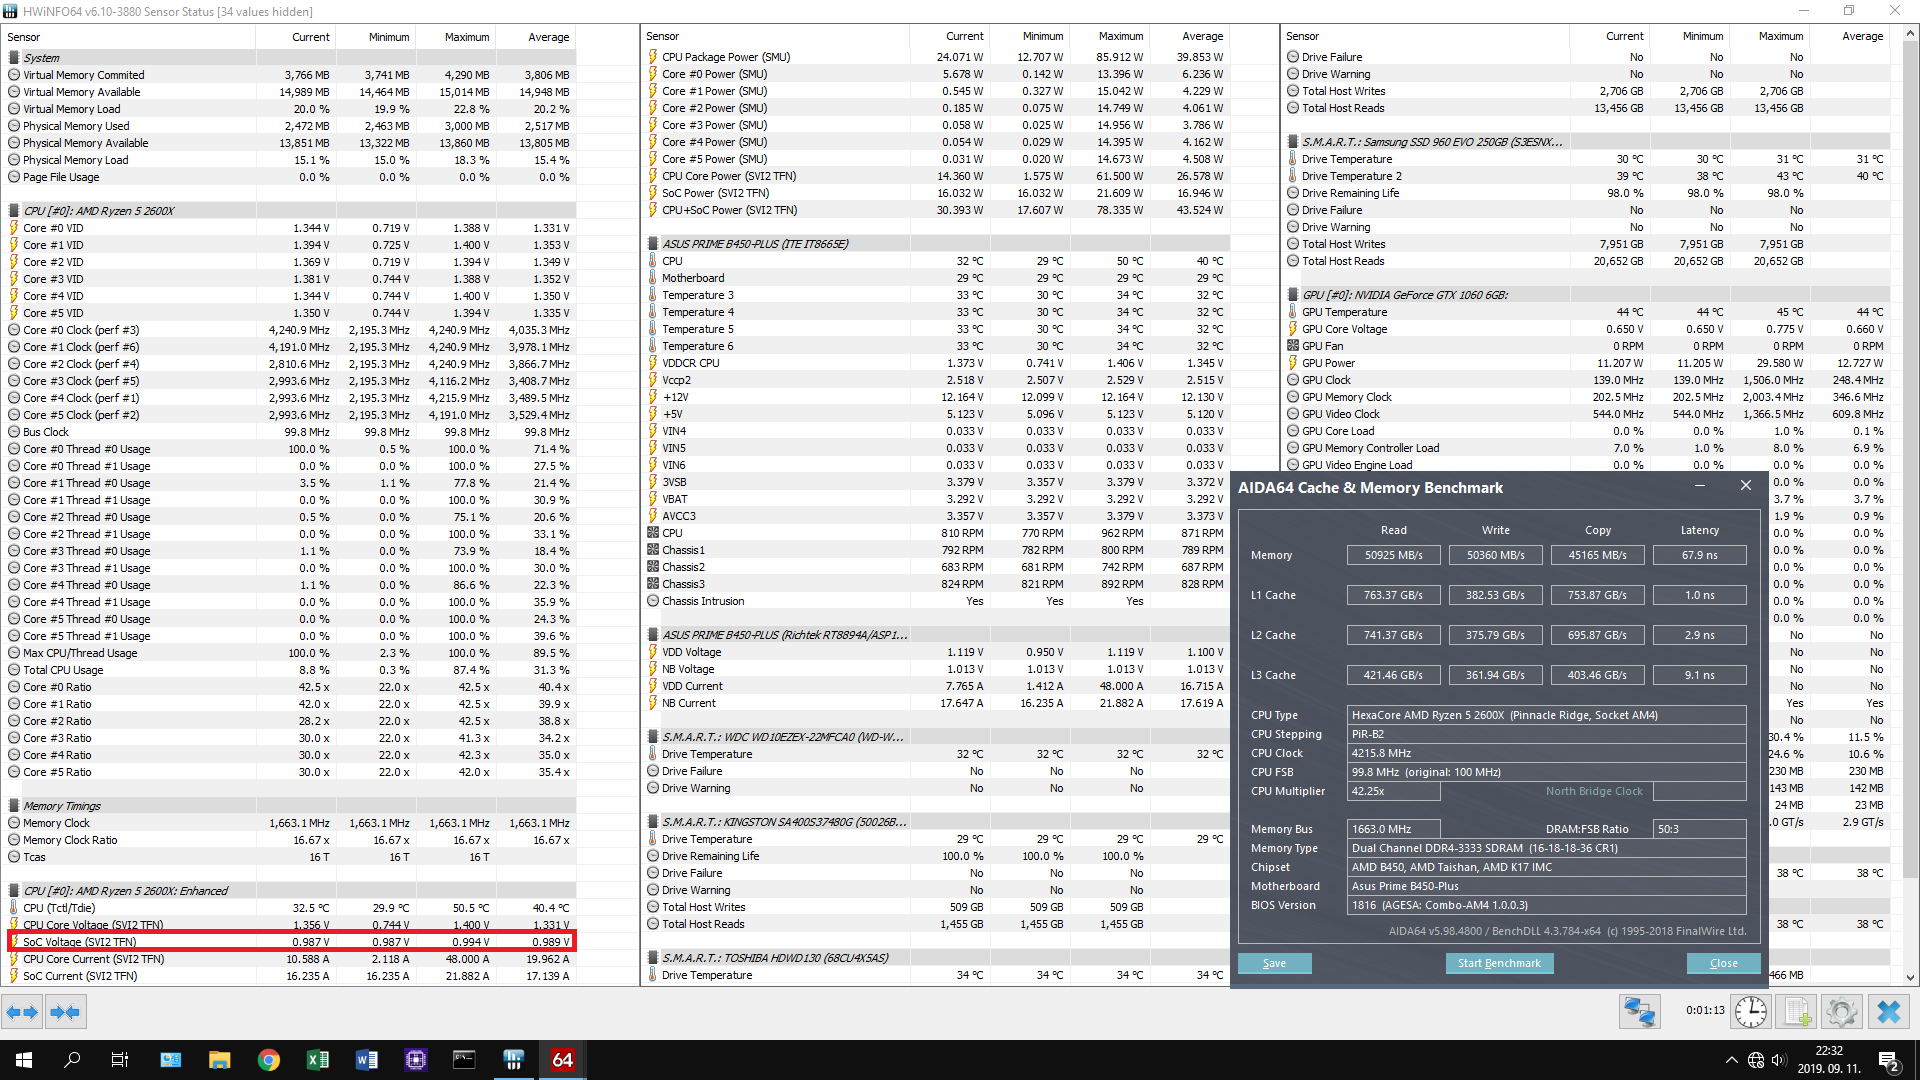1920x1080 pixels.
Task: Click the CPU Type field in AIDA64
Action: [1547, 715]
